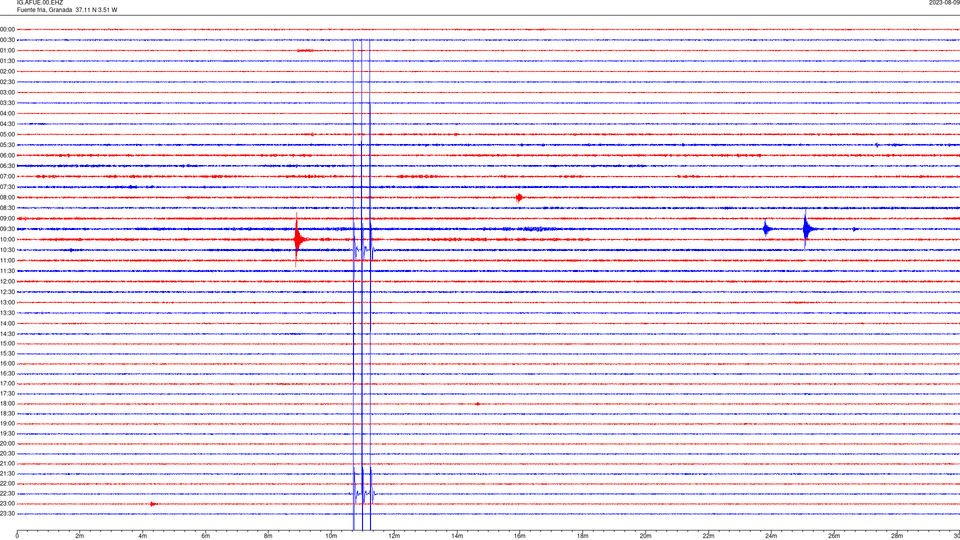Pick the 16:00 row label
The height and width of the screenshot is (540, 960).
click(7, 364)
